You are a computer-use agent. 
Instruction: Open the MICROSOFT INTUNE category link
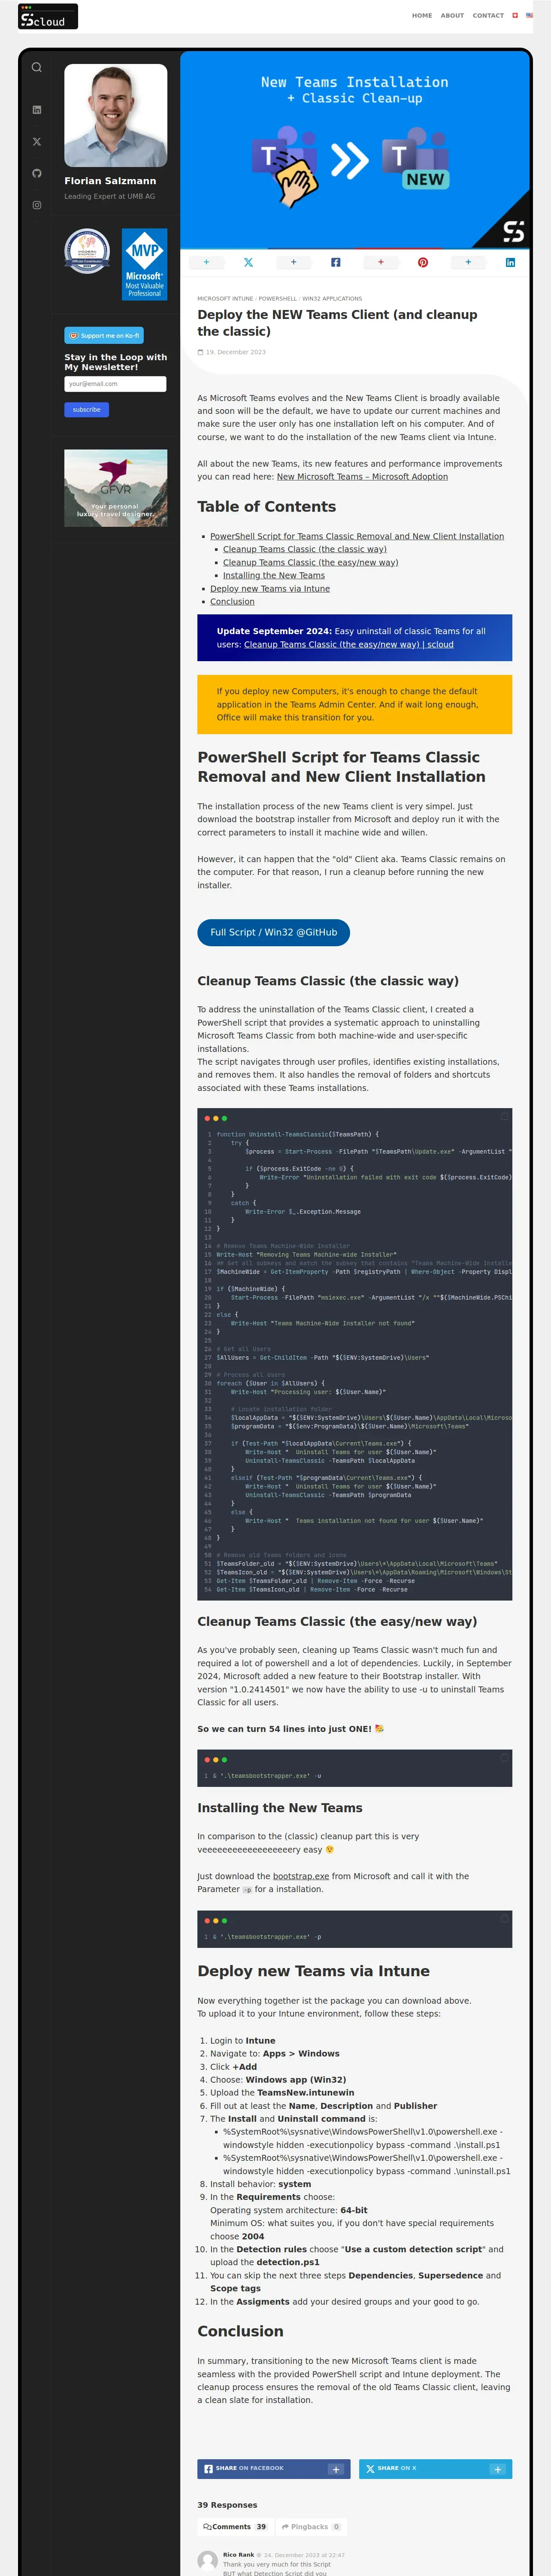tap(225, 299)
